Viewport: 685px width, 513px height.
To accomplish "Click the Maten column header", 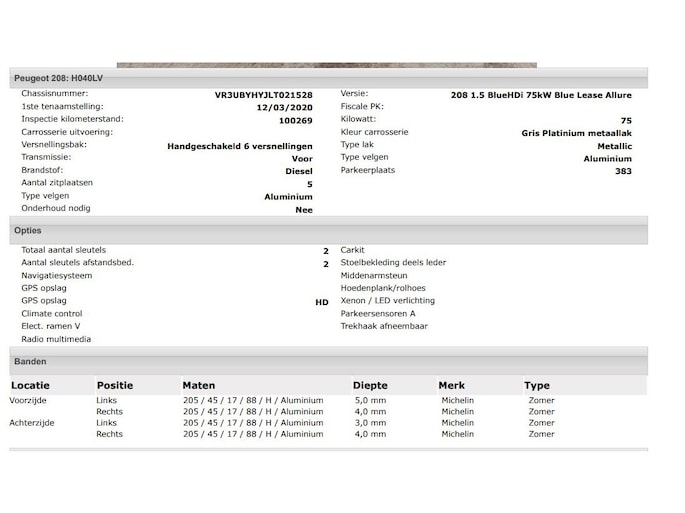I will [198, 385].
